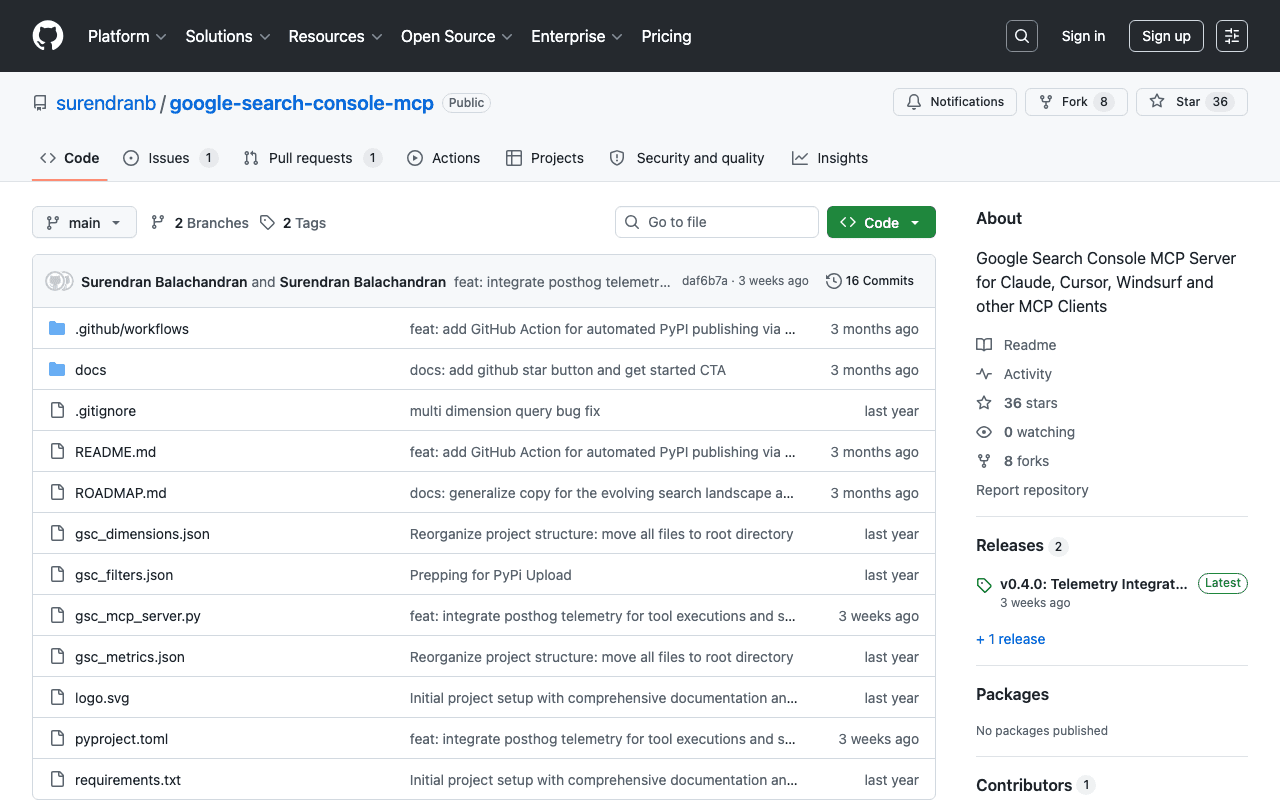Image resolution: width=1280 pixels, height=800 pixels.
Task: Click the bell icon in Notifications
Action: tap(914, 102)
